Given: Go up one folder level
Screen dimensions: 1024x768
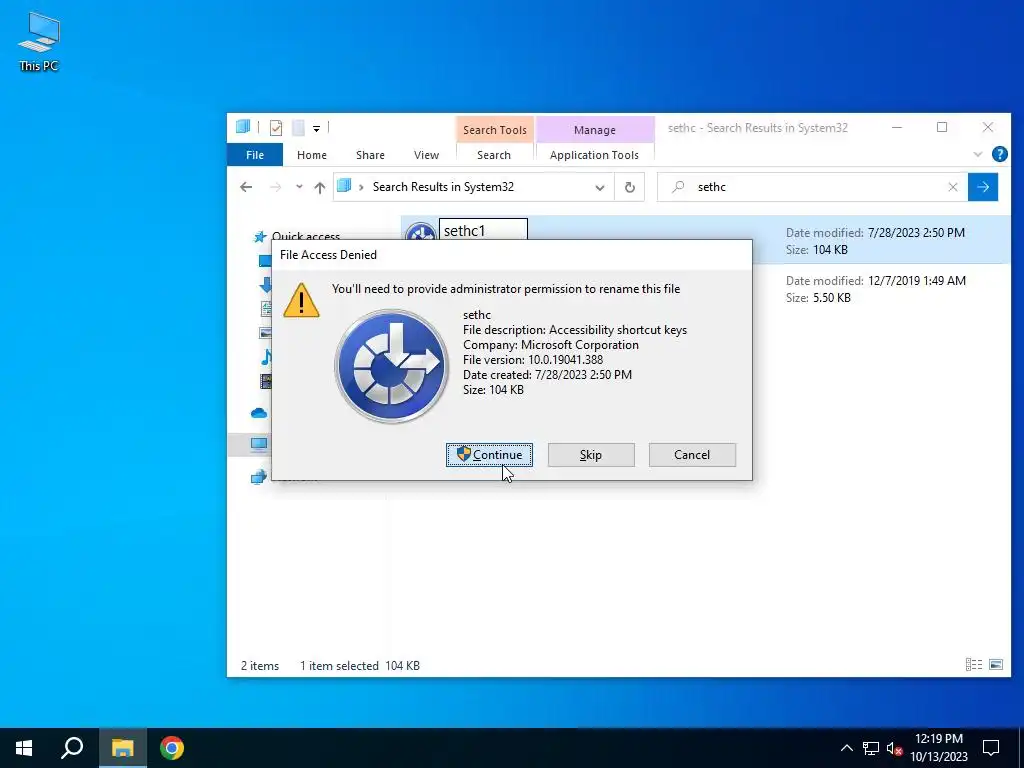Looking at the screenshot, I should 319,187.
